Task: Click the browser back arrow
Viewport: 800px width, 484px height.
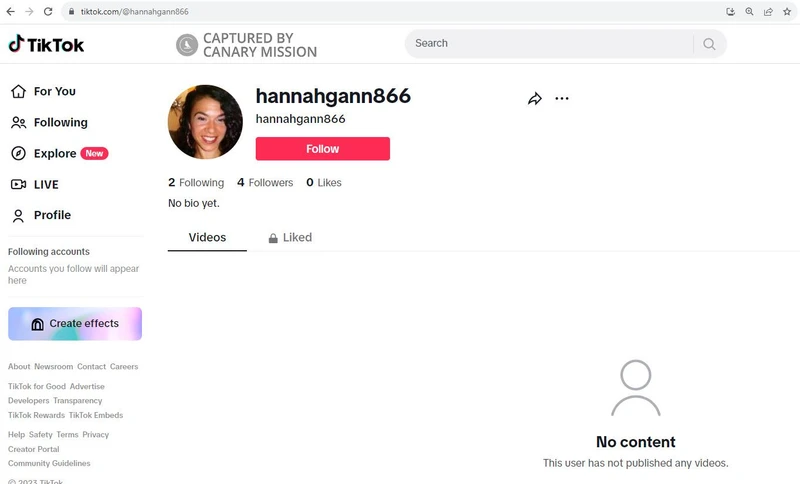Action: click(x=11, y=11)
